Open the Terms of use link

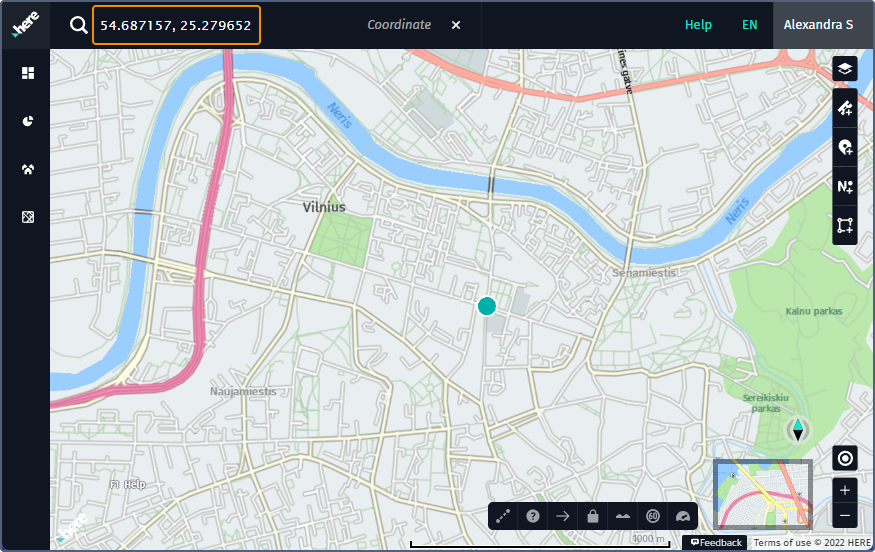click(783, 543)
